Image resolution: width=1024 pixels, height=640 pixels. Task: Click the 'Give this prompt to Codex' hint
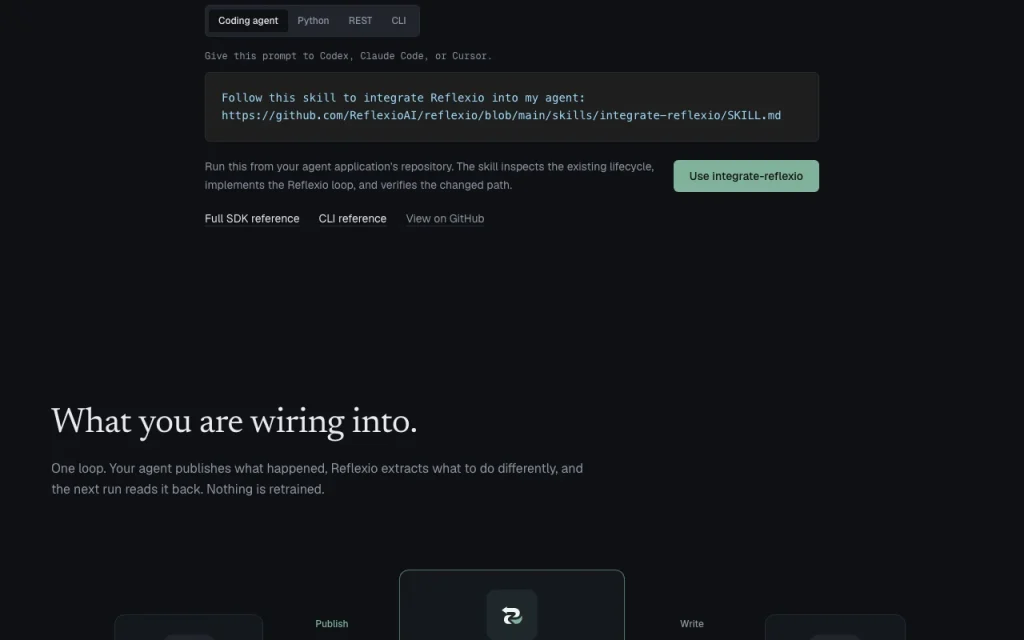tap(348, 56)
